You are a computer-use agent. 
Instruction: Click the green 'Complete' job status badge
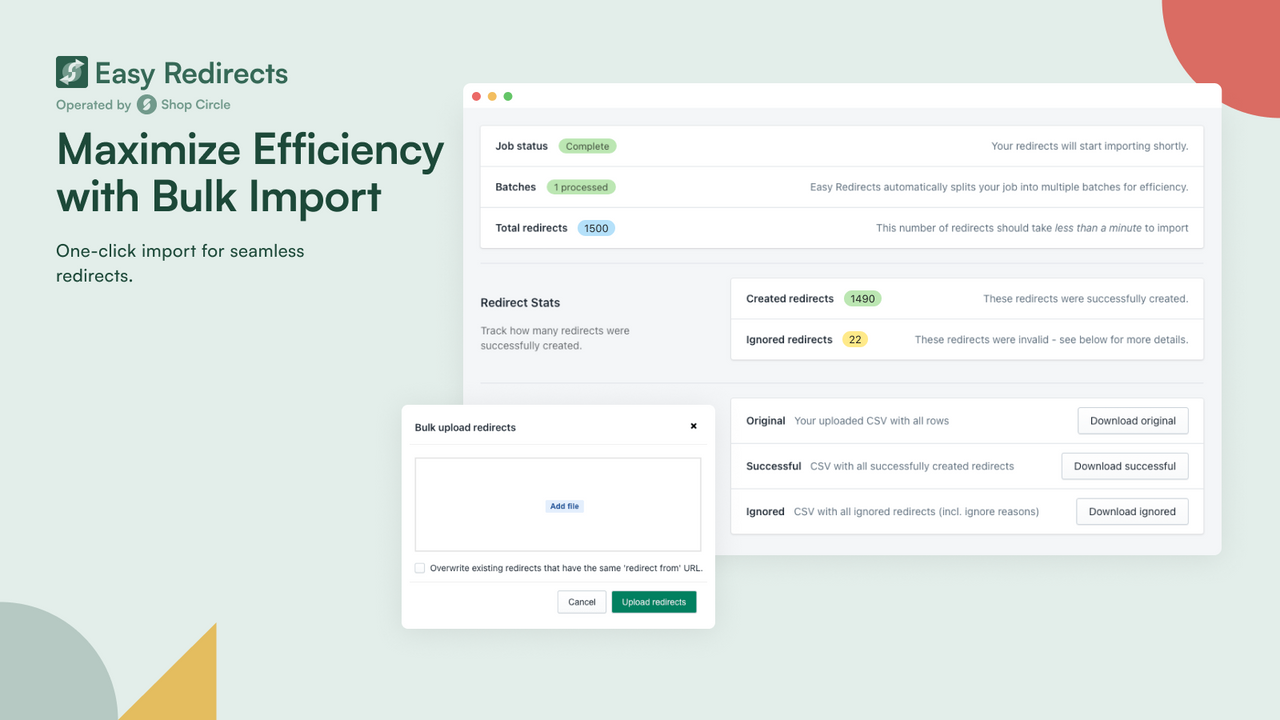(587, 145)
